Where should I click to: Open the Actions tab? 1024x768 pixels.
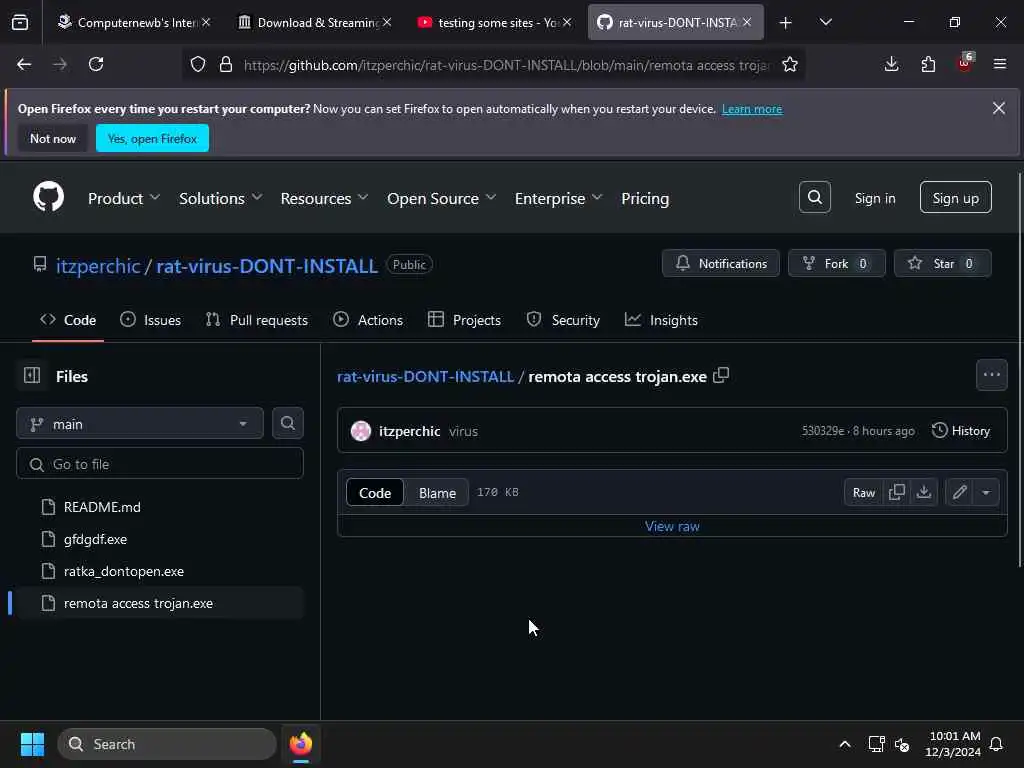[368, 320]
